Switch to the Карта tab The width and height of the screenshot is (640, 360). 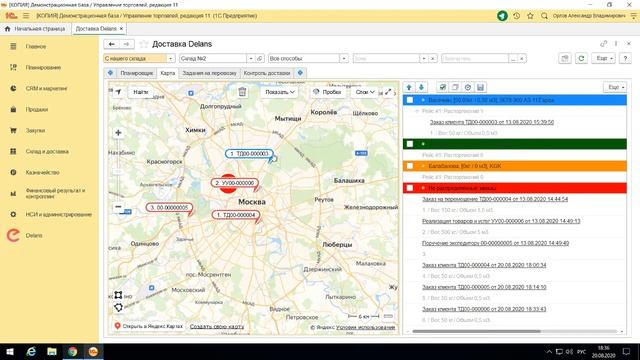click(x=168, y=73)
